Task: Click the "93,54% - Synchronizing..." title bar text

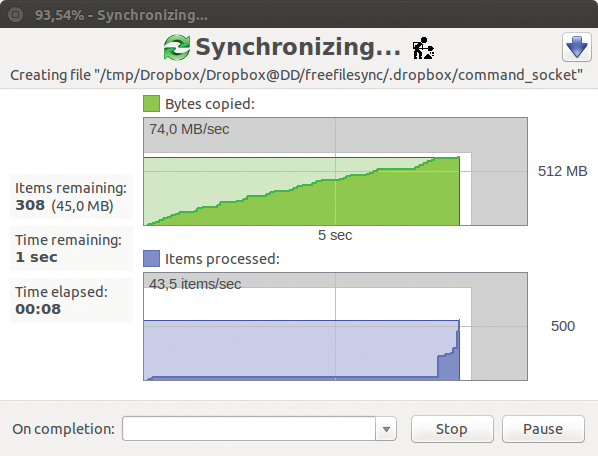Action: tap(121, 15)
